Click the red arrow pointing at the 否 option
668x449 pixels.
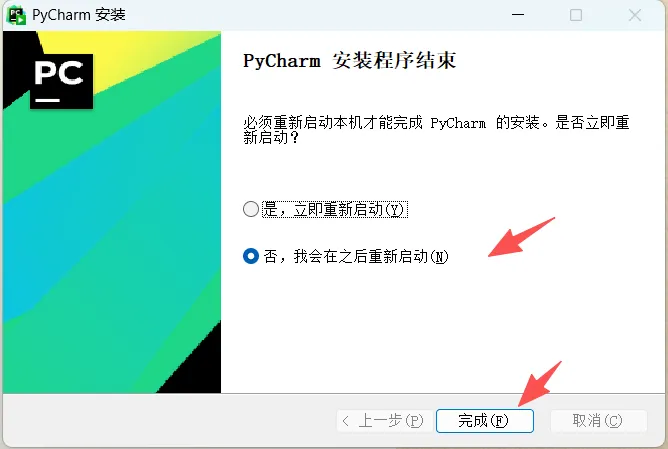[521, 237]
